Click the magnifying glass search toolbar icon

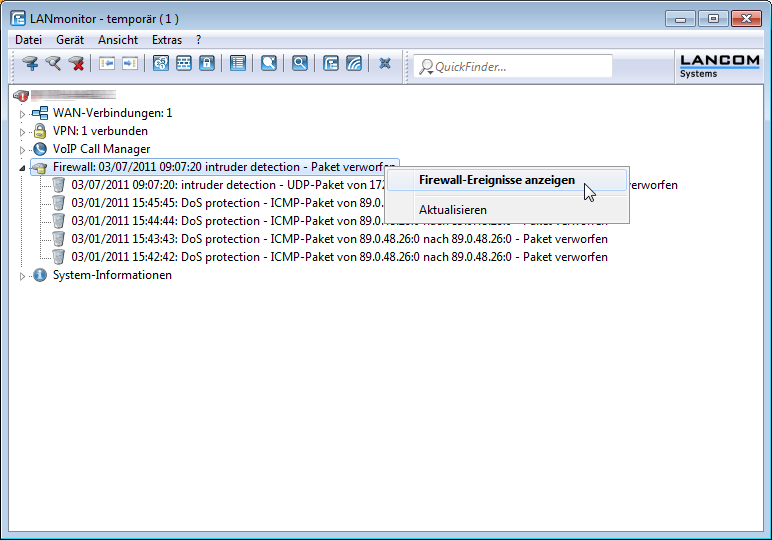(299, 64)
